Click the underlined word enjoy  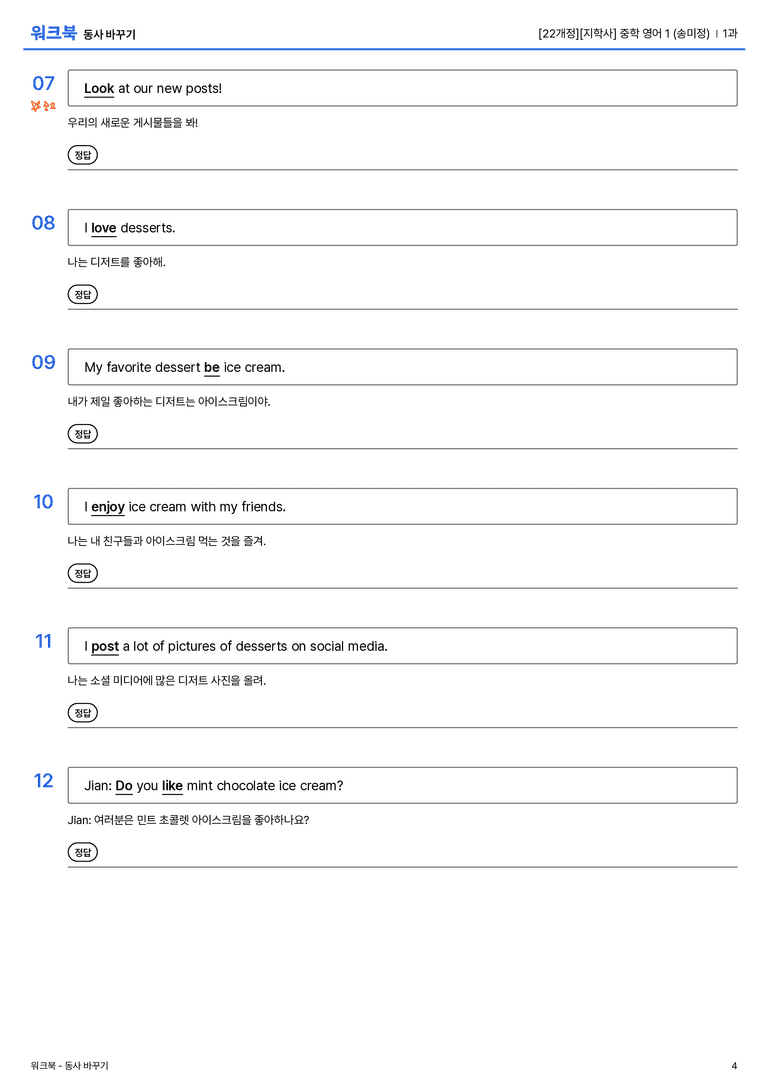tap(108, 507)
